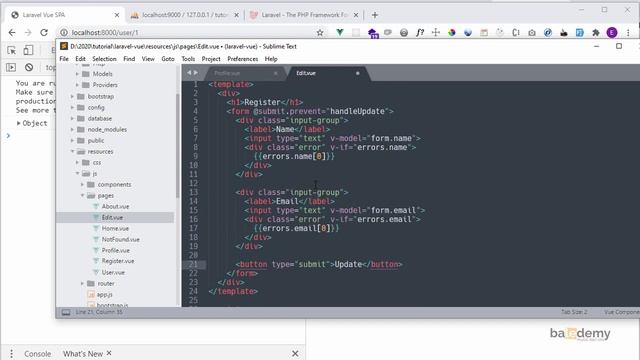640x360 pixels.
Task: Bookmark this page with the star icon
Action: [320, 33]
